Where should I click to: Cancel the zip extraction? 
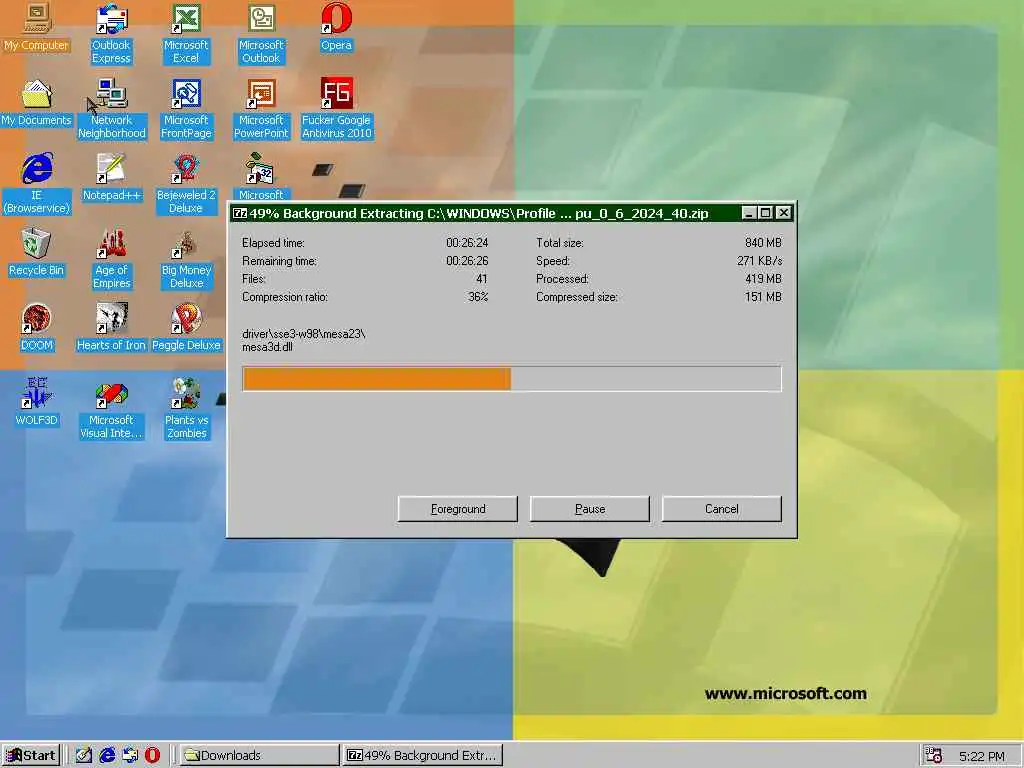coord(722,509)
